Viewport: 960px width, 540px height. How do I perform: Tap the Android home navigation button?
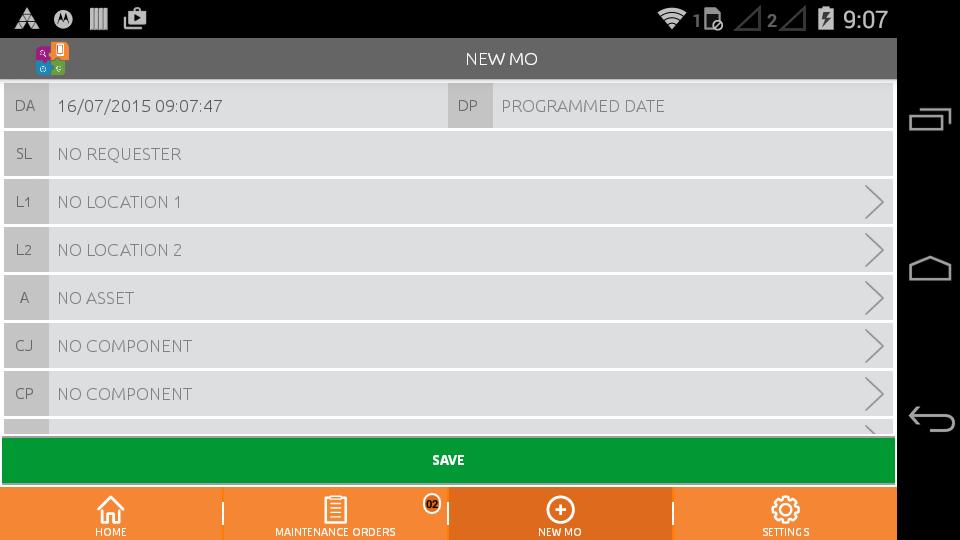point(930,268)
